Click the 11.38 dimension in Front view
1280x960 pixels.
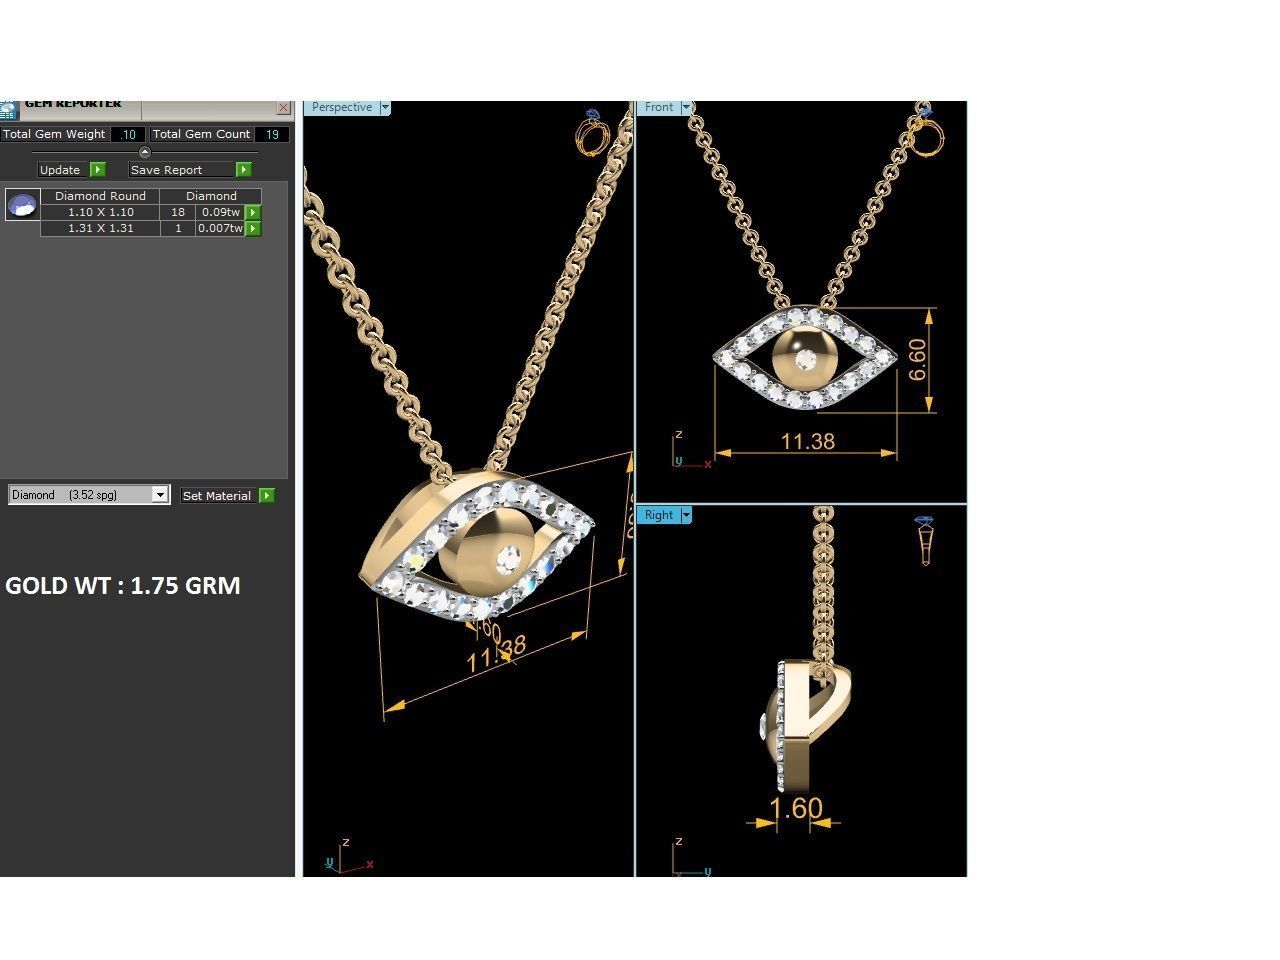pyautogui.click(x=808, y=441)
